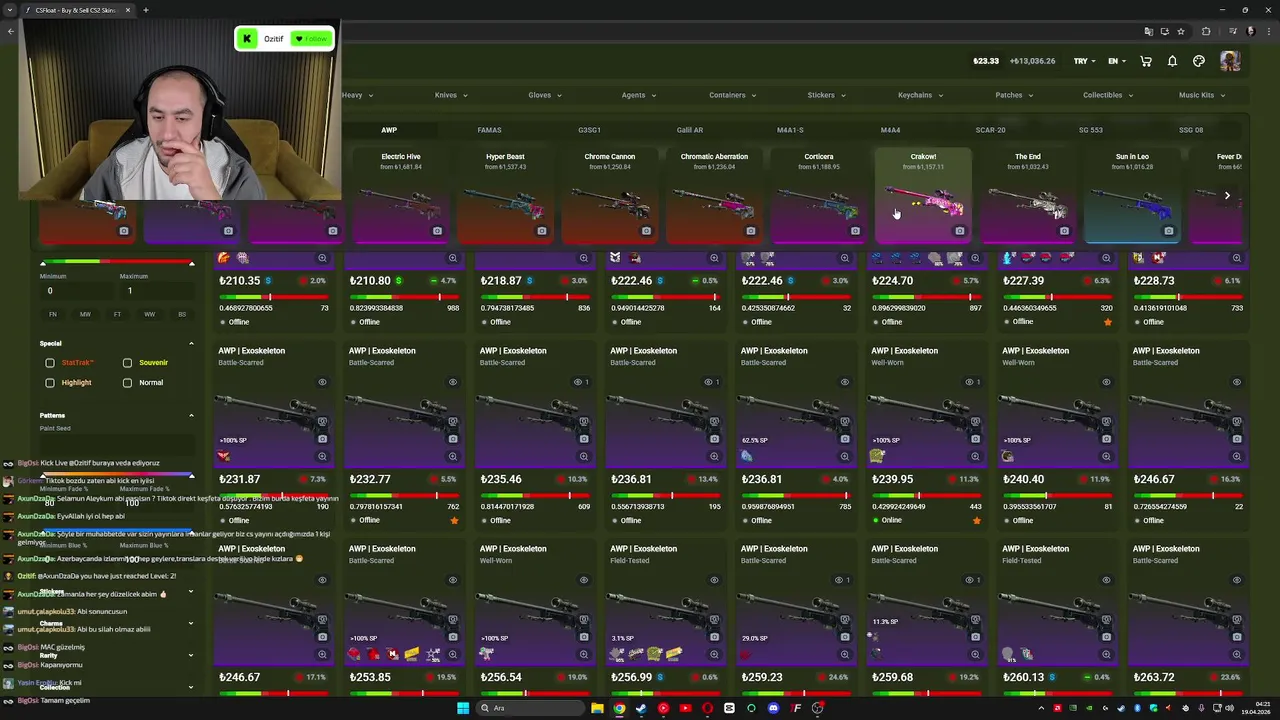Screen dimensions: 1280x720
Task: Expand the Knives category menu
Action: (x=451, y=95)
